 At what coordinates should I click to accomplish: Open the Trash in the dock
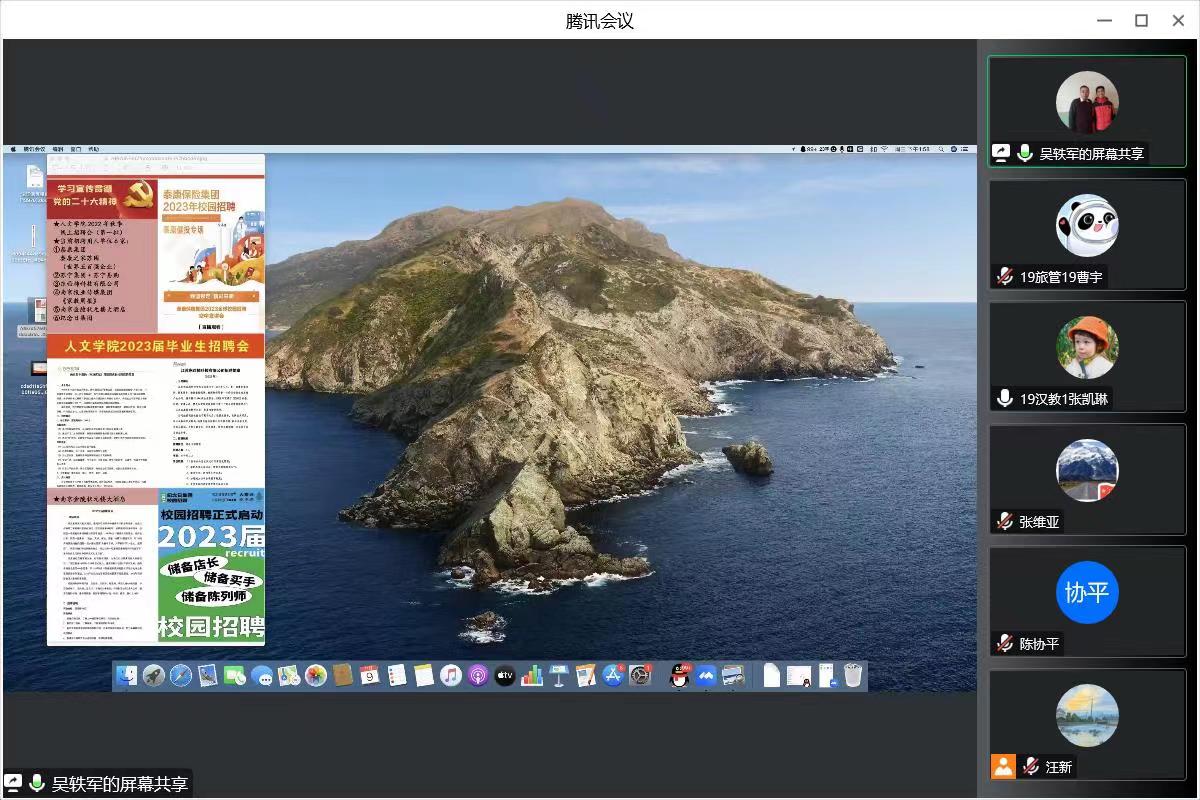853,676
